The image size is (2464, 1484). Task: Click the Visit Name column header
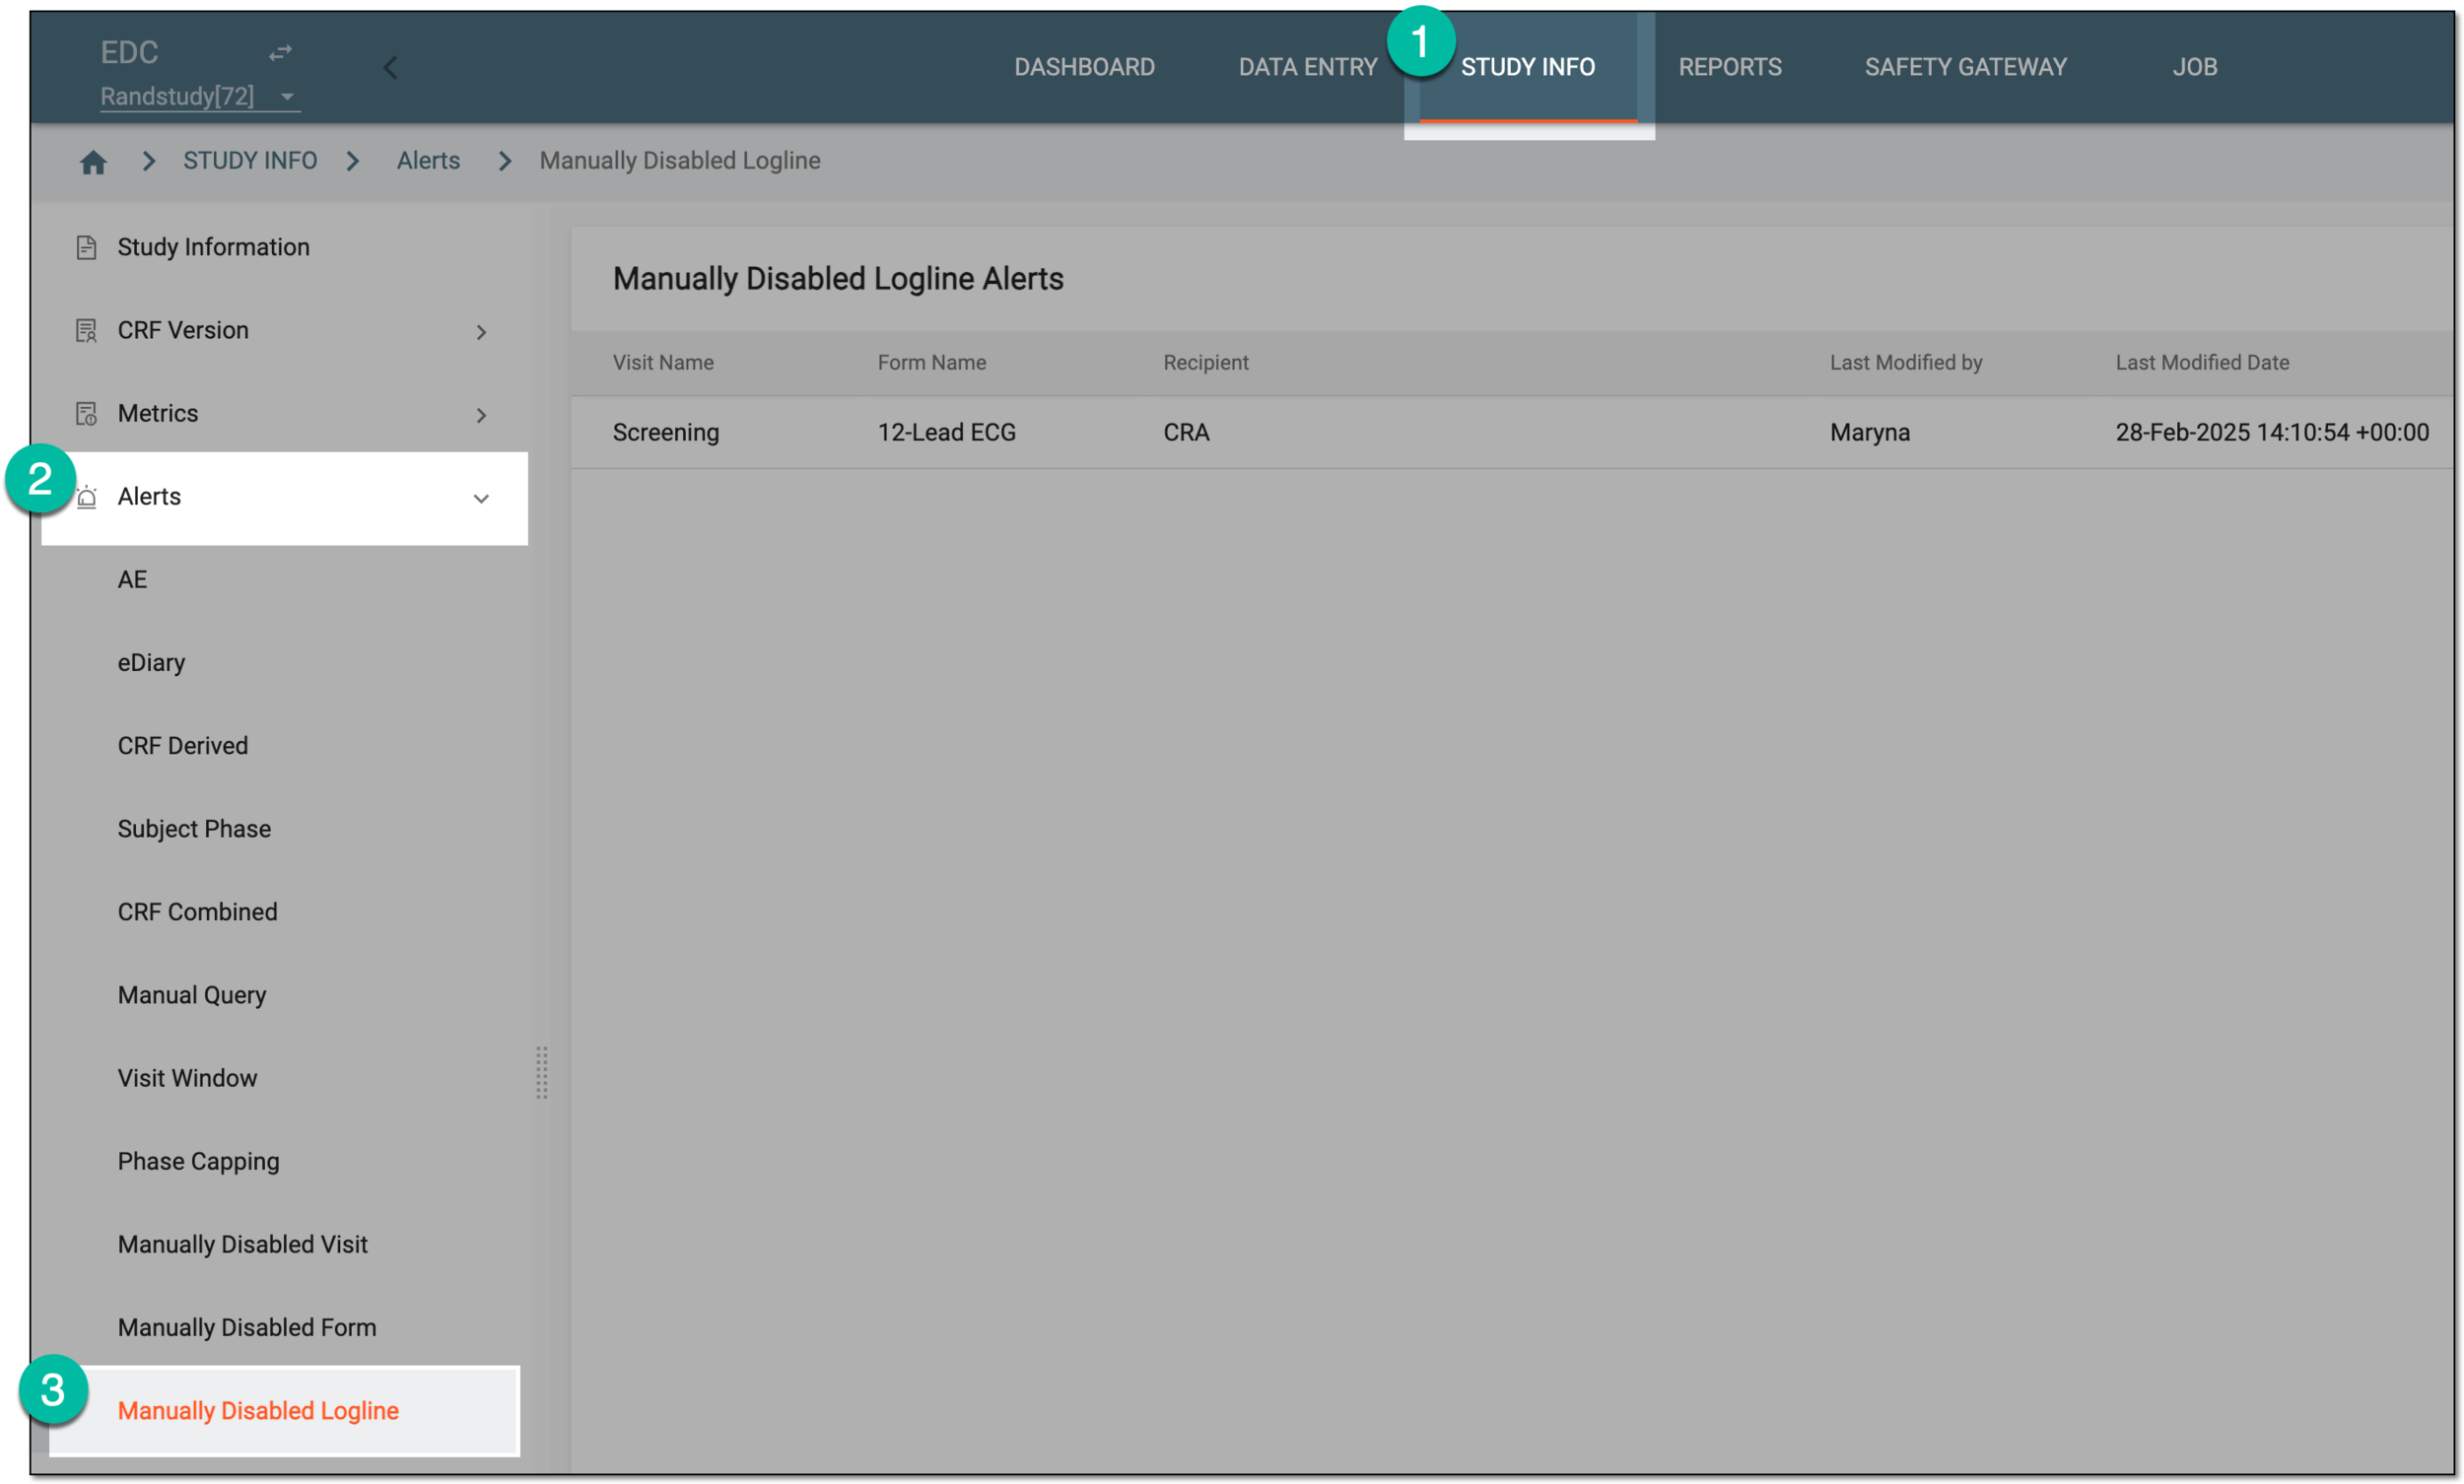pos(663,363)
